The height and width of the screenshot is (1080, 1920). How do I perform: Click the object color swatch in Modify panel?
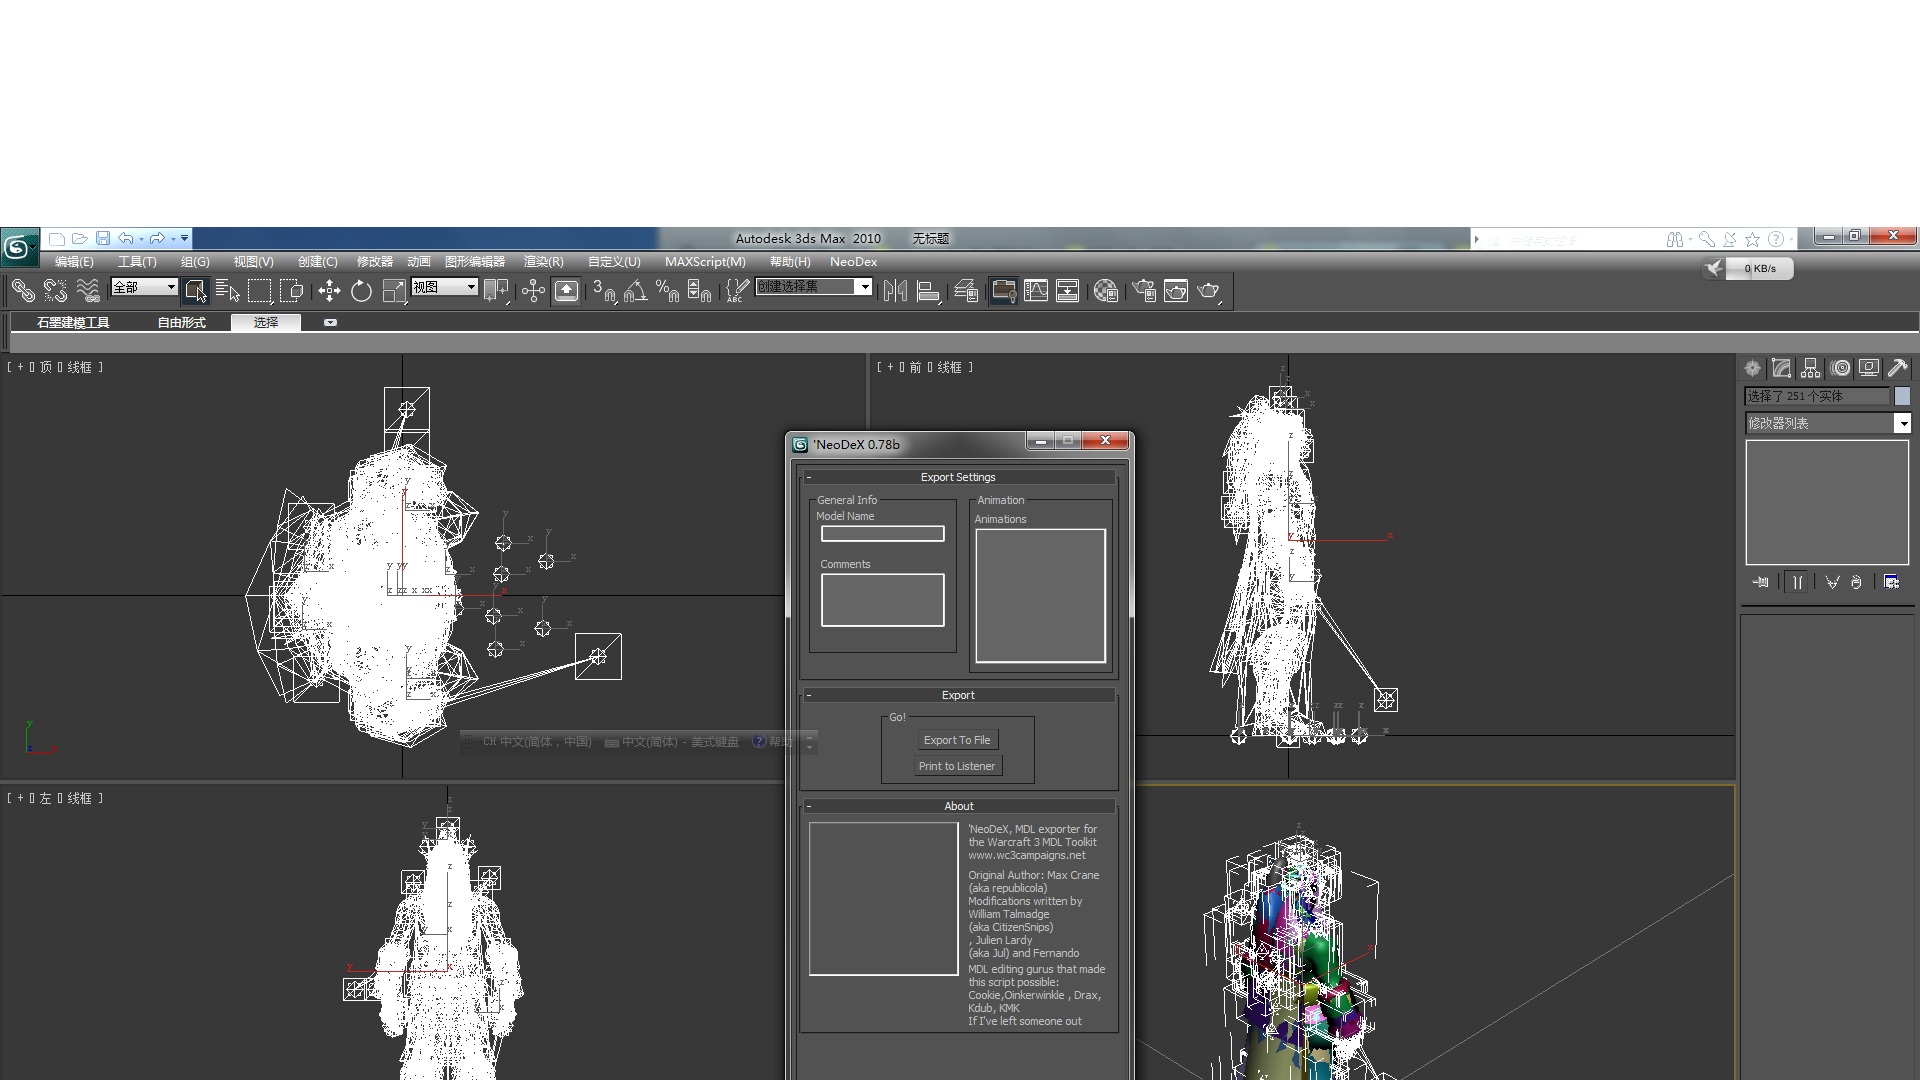[1902, 396]
